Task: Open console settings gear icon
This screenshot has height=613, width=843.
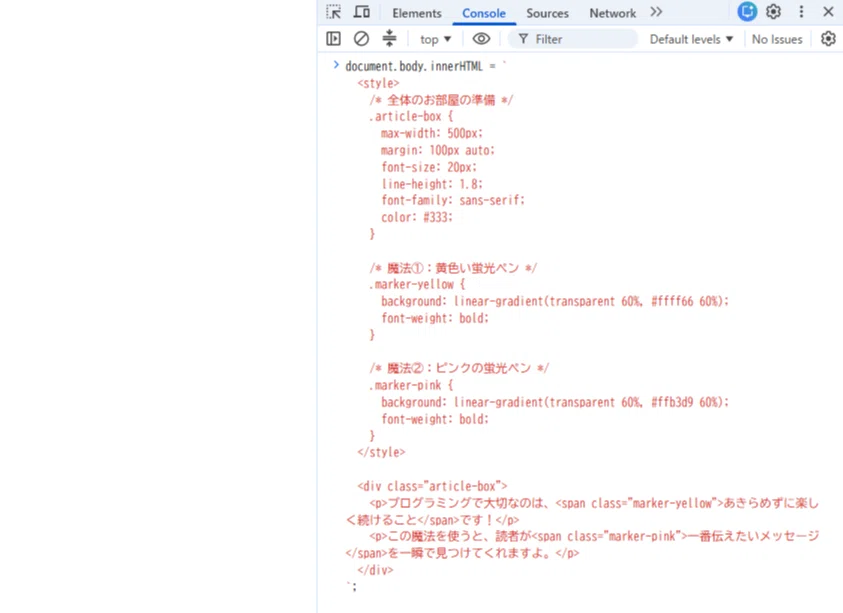Action: (x=828, y=39)
